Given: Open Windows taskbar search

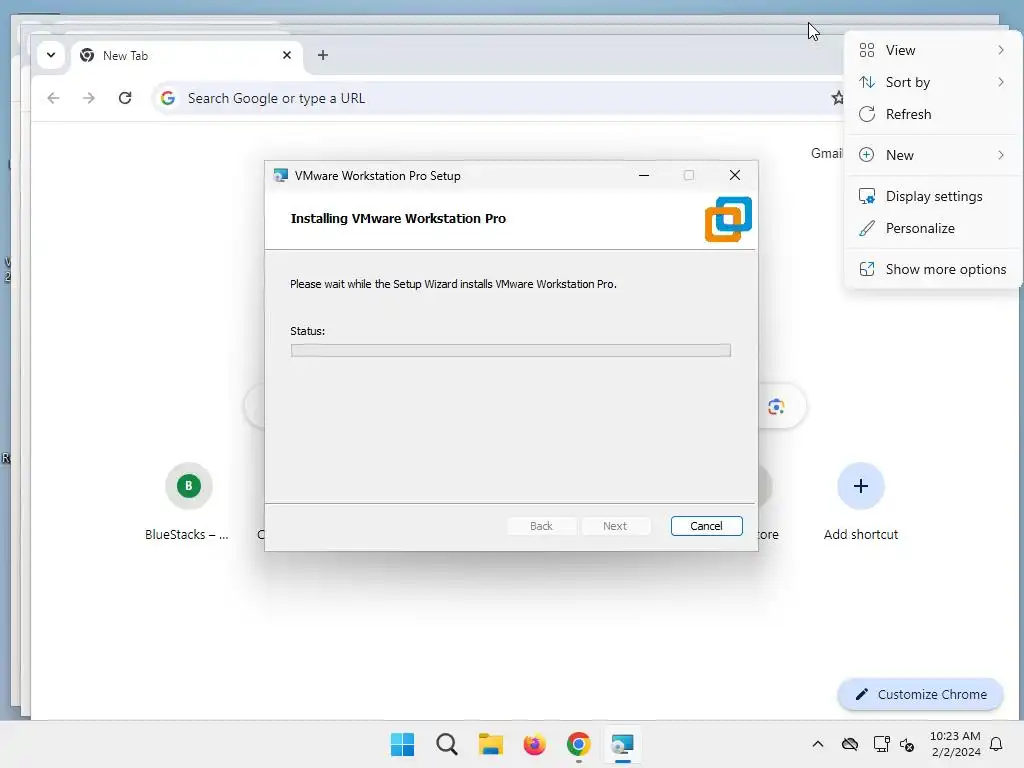Looking at the screenshot, I should (447, 744).
